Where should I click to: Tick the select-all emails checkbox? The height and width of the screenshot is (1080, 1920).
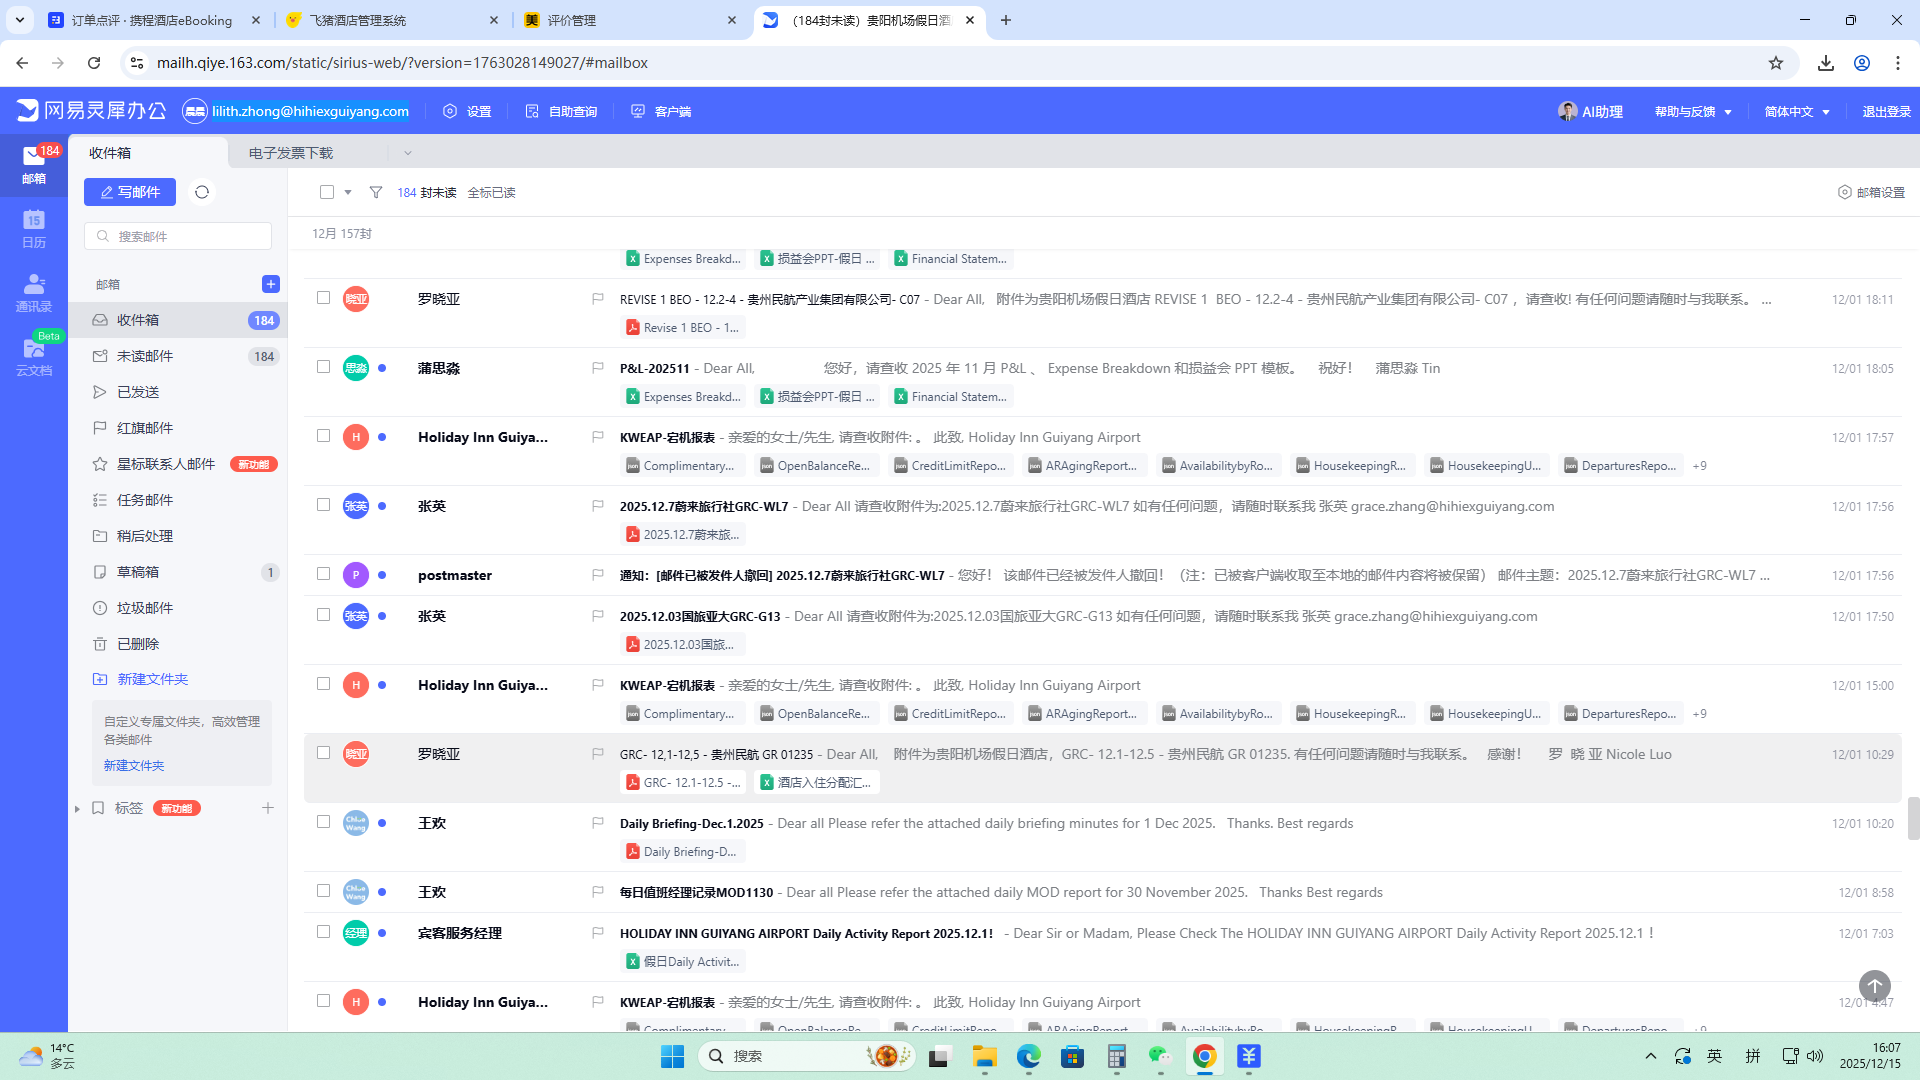tap(327, 192)
